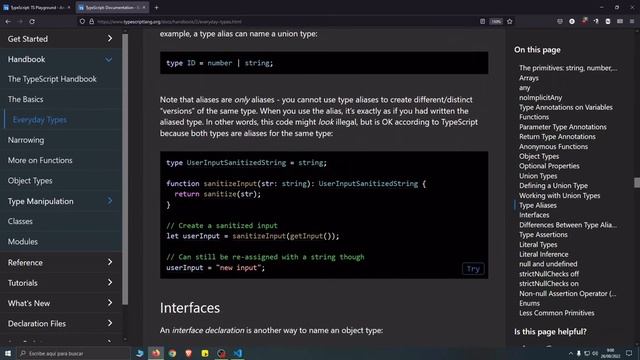Click the address bar URL field
This screenshot has width=640, height=360.
point(286,21)
